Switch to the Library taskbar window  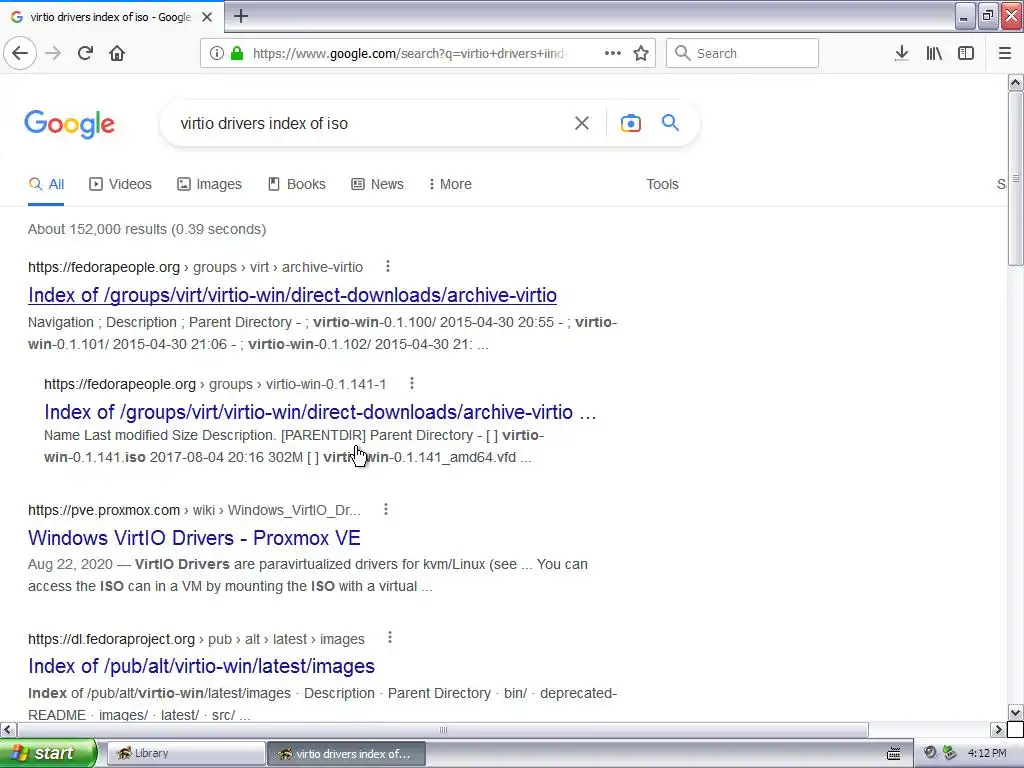pyautogui.click(x=185, y=754)
